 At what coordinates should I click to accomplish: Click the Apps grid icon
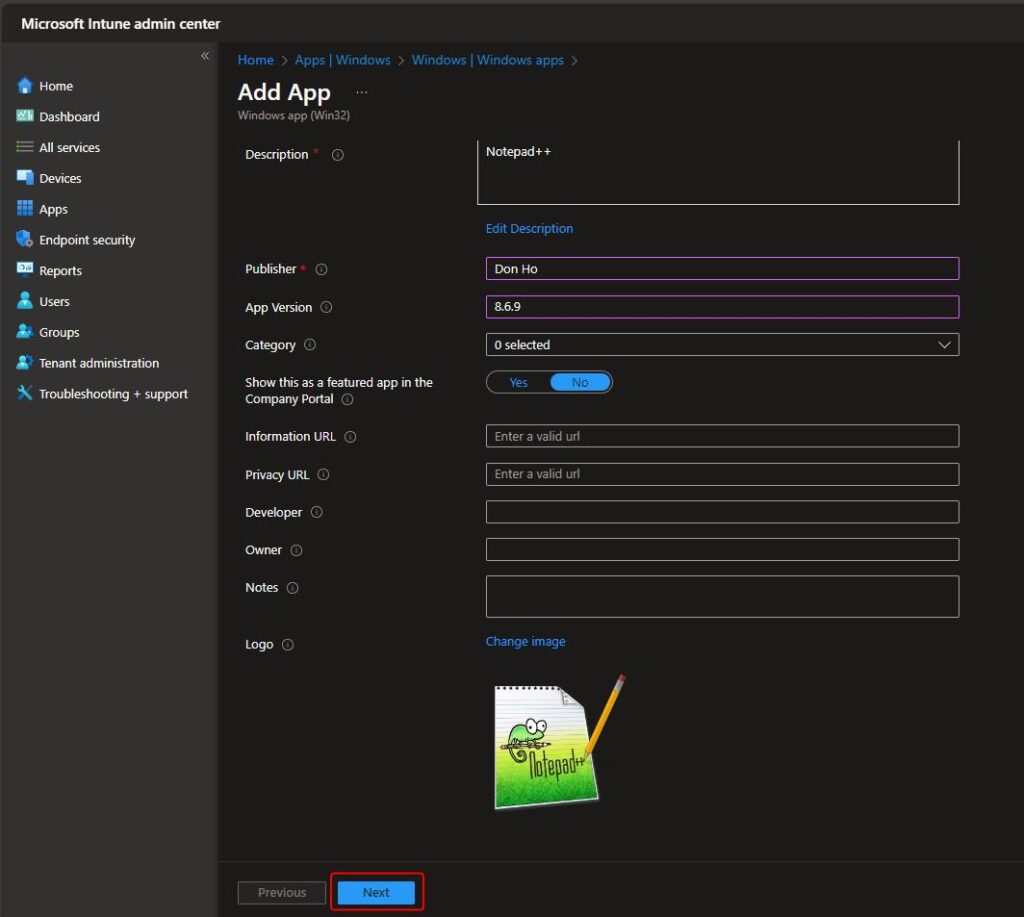25,208
